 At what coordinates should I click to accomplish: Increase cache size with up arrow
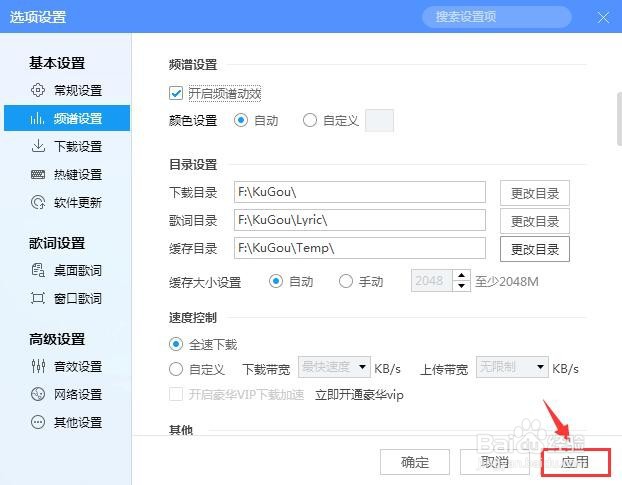tap(461, 275)
